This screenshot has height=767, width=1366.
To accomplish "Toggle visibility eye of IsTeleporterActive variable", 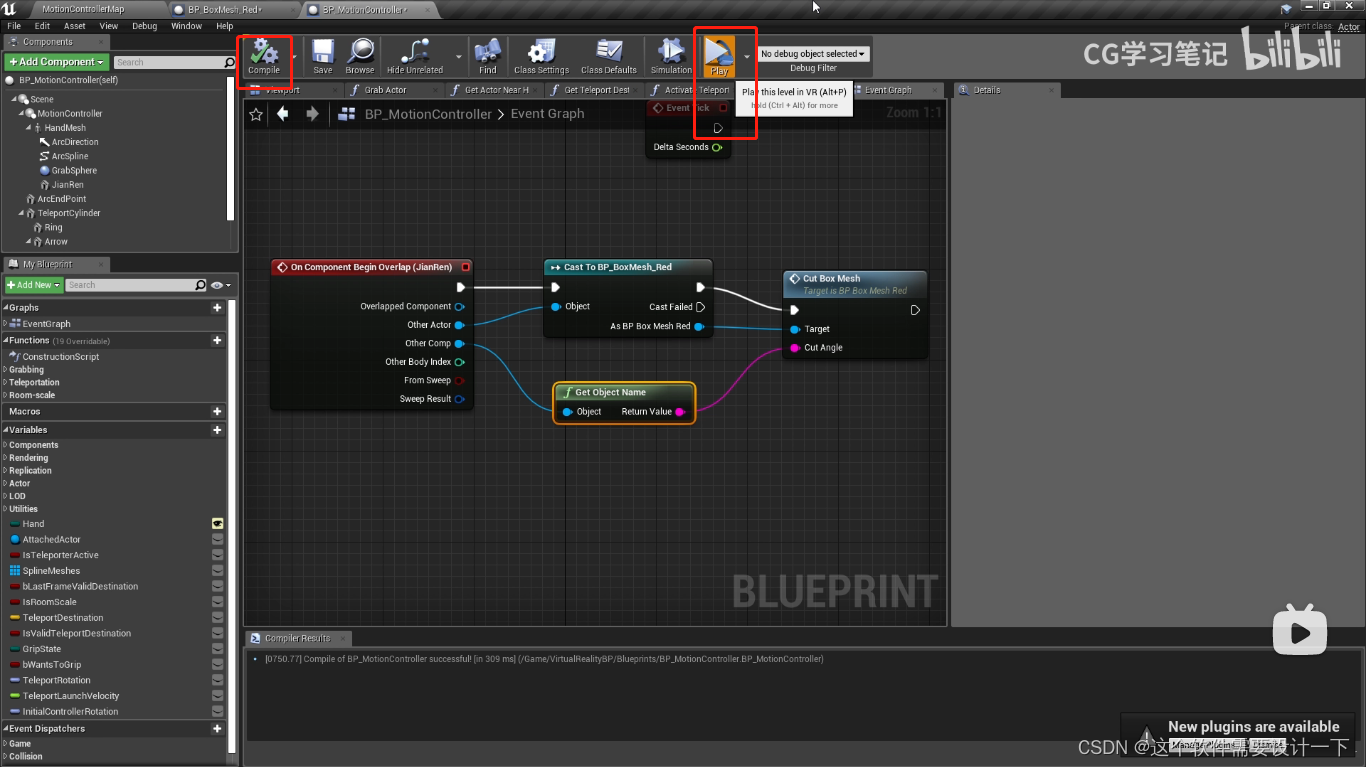I will coord(217,555).
